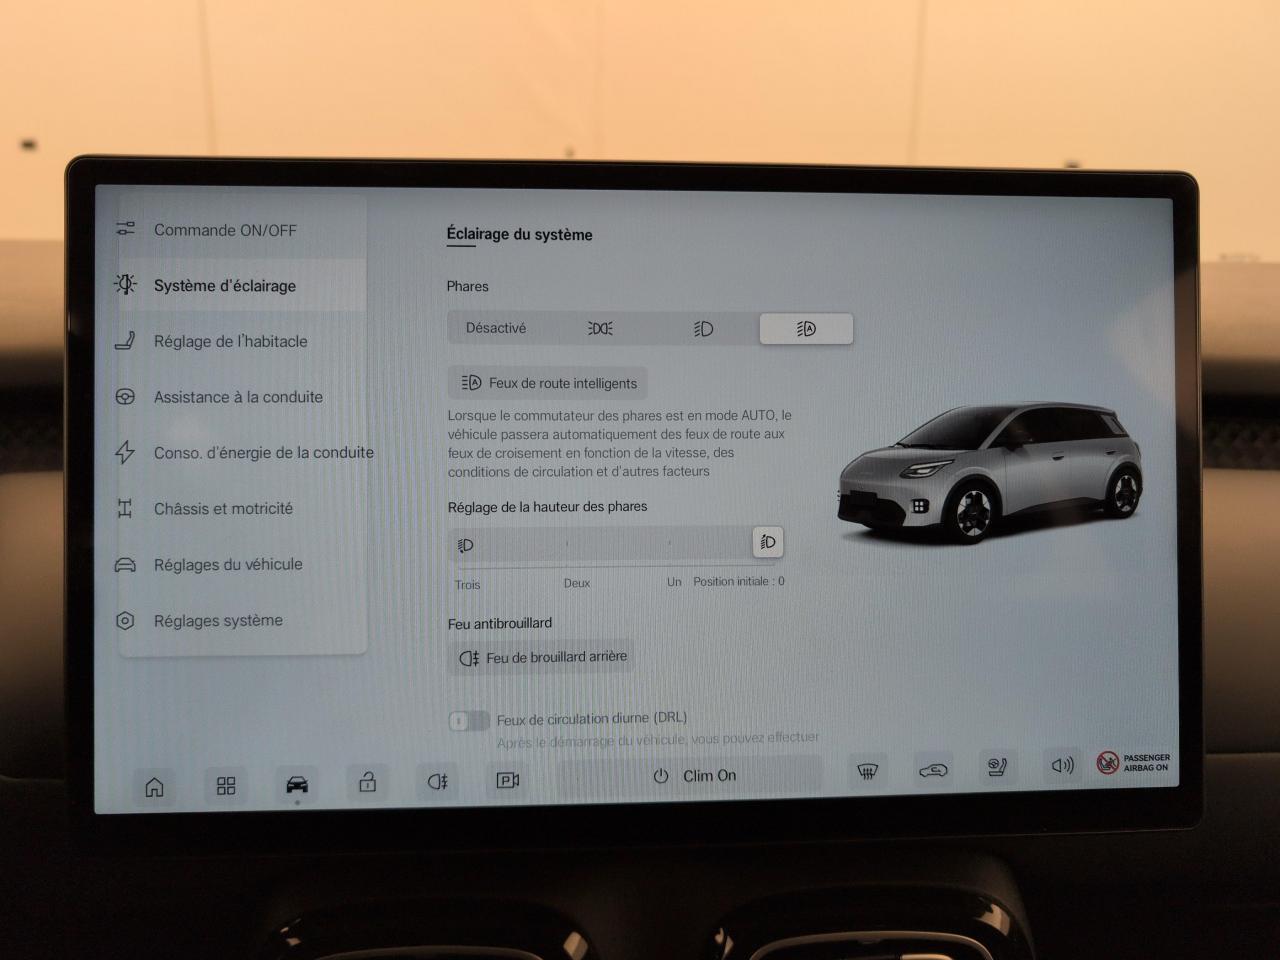Image resolution: width=1280 pixels, height=960 pixels.
Task: Open Système d'éclairage menu
Action: tap(240, 285)
